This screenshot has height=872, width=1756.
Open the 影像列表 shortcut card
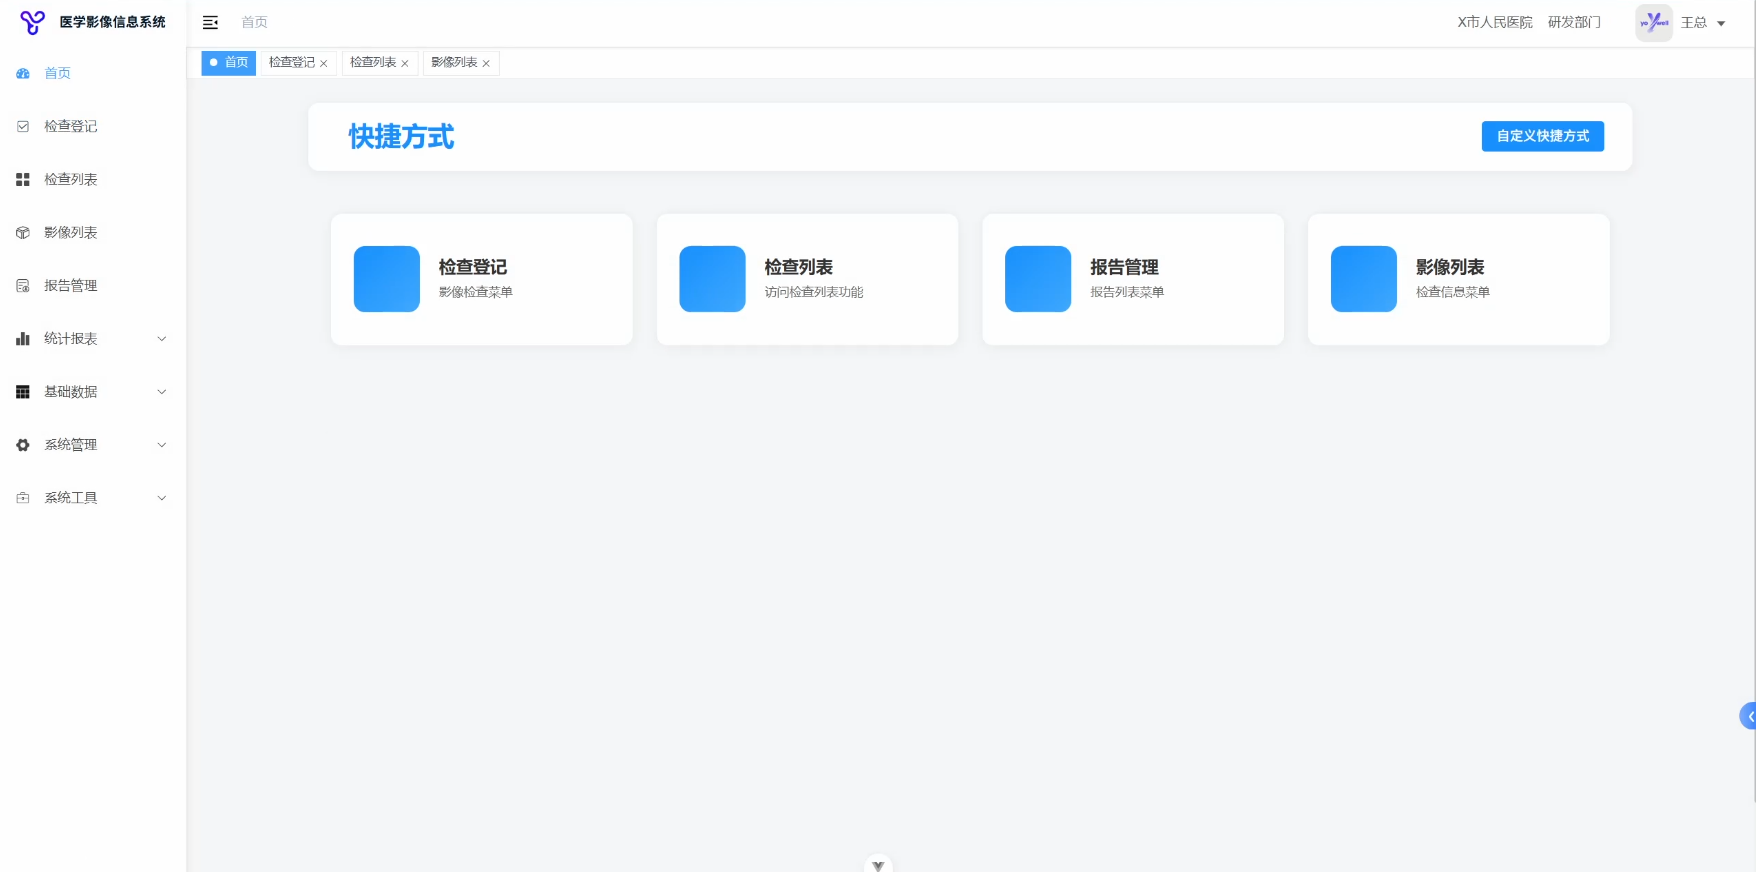pos(1458,279)
